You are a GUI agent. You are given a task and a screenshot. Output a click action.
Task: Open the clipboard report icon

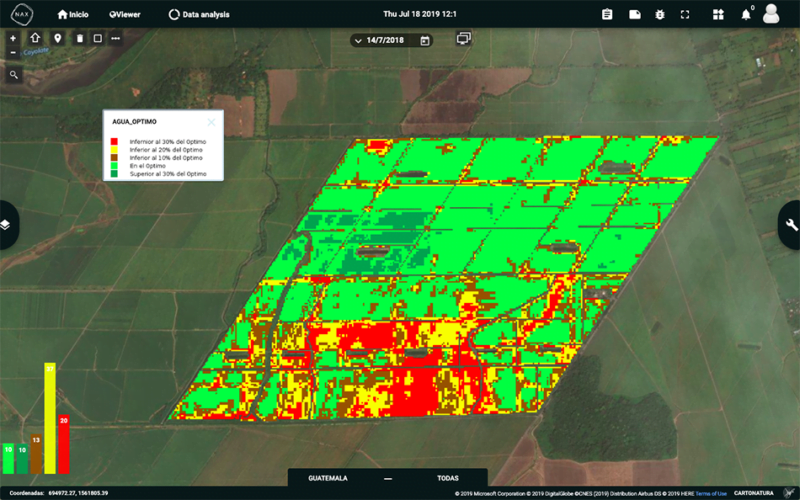[607, 14]
